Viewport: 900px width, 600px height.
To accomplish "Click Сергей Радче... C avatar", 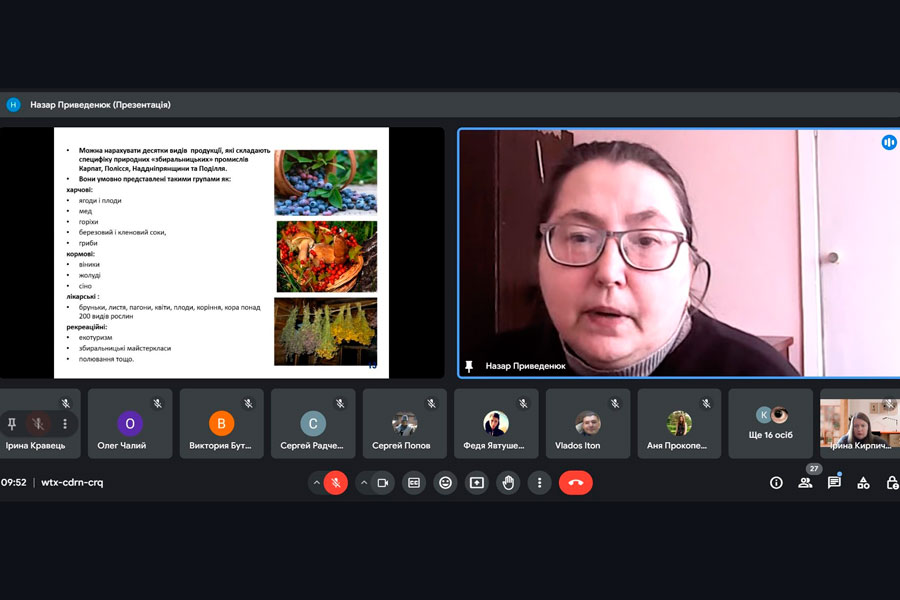I will 313,424.
